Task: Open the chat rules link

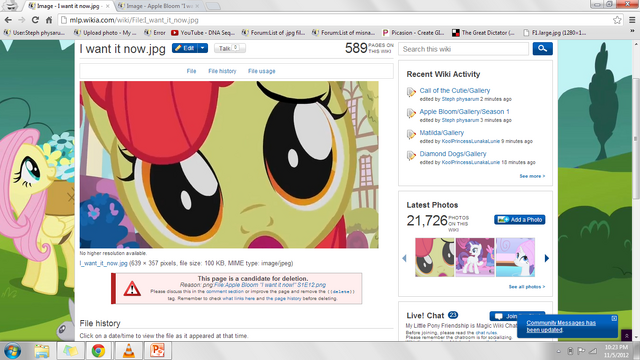Action: [x=486, y=333]
